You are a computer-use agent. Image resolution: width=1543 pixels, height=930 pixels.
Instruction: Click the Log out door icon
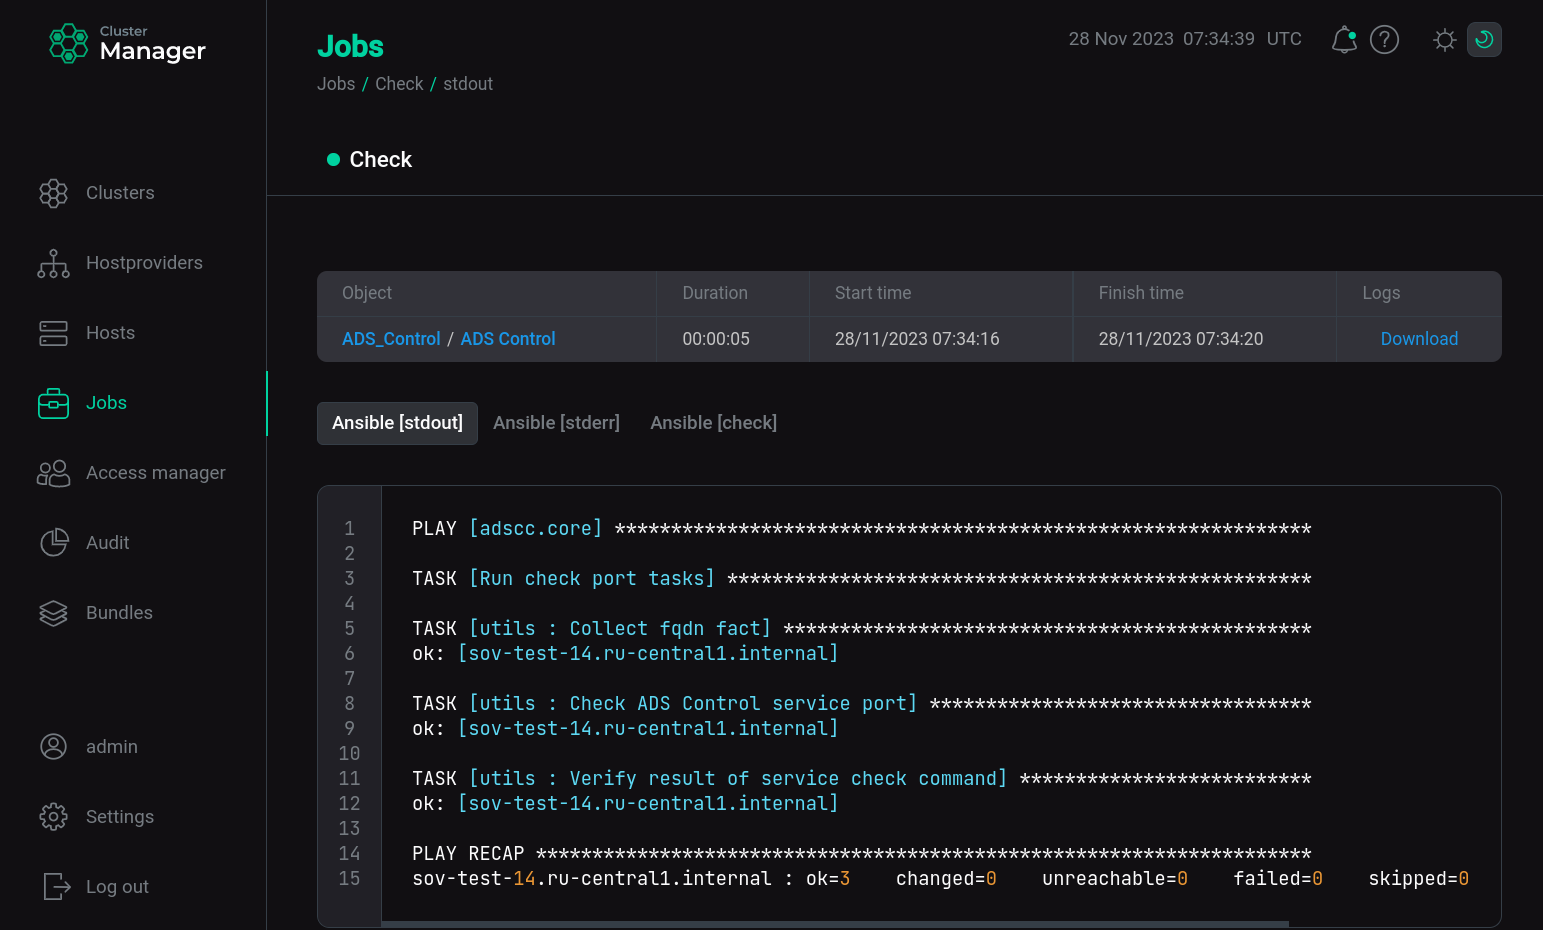click(56, 887)
